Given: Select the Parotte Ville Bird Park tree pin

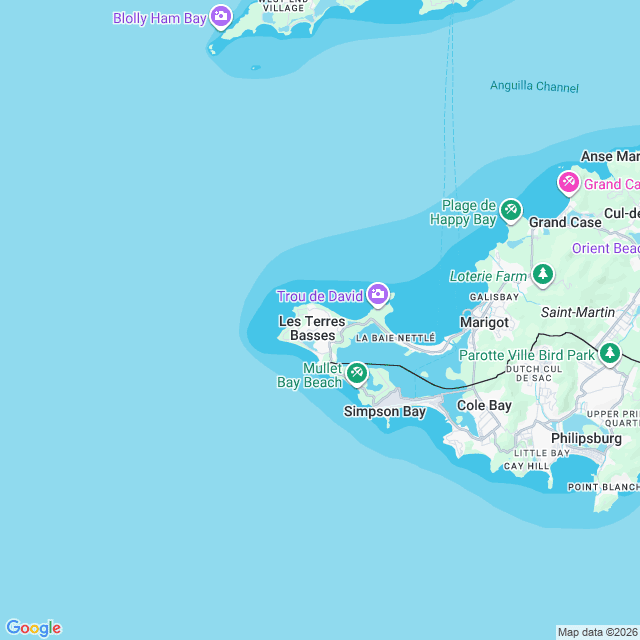Looking at the screenshot, I should 610,353.
